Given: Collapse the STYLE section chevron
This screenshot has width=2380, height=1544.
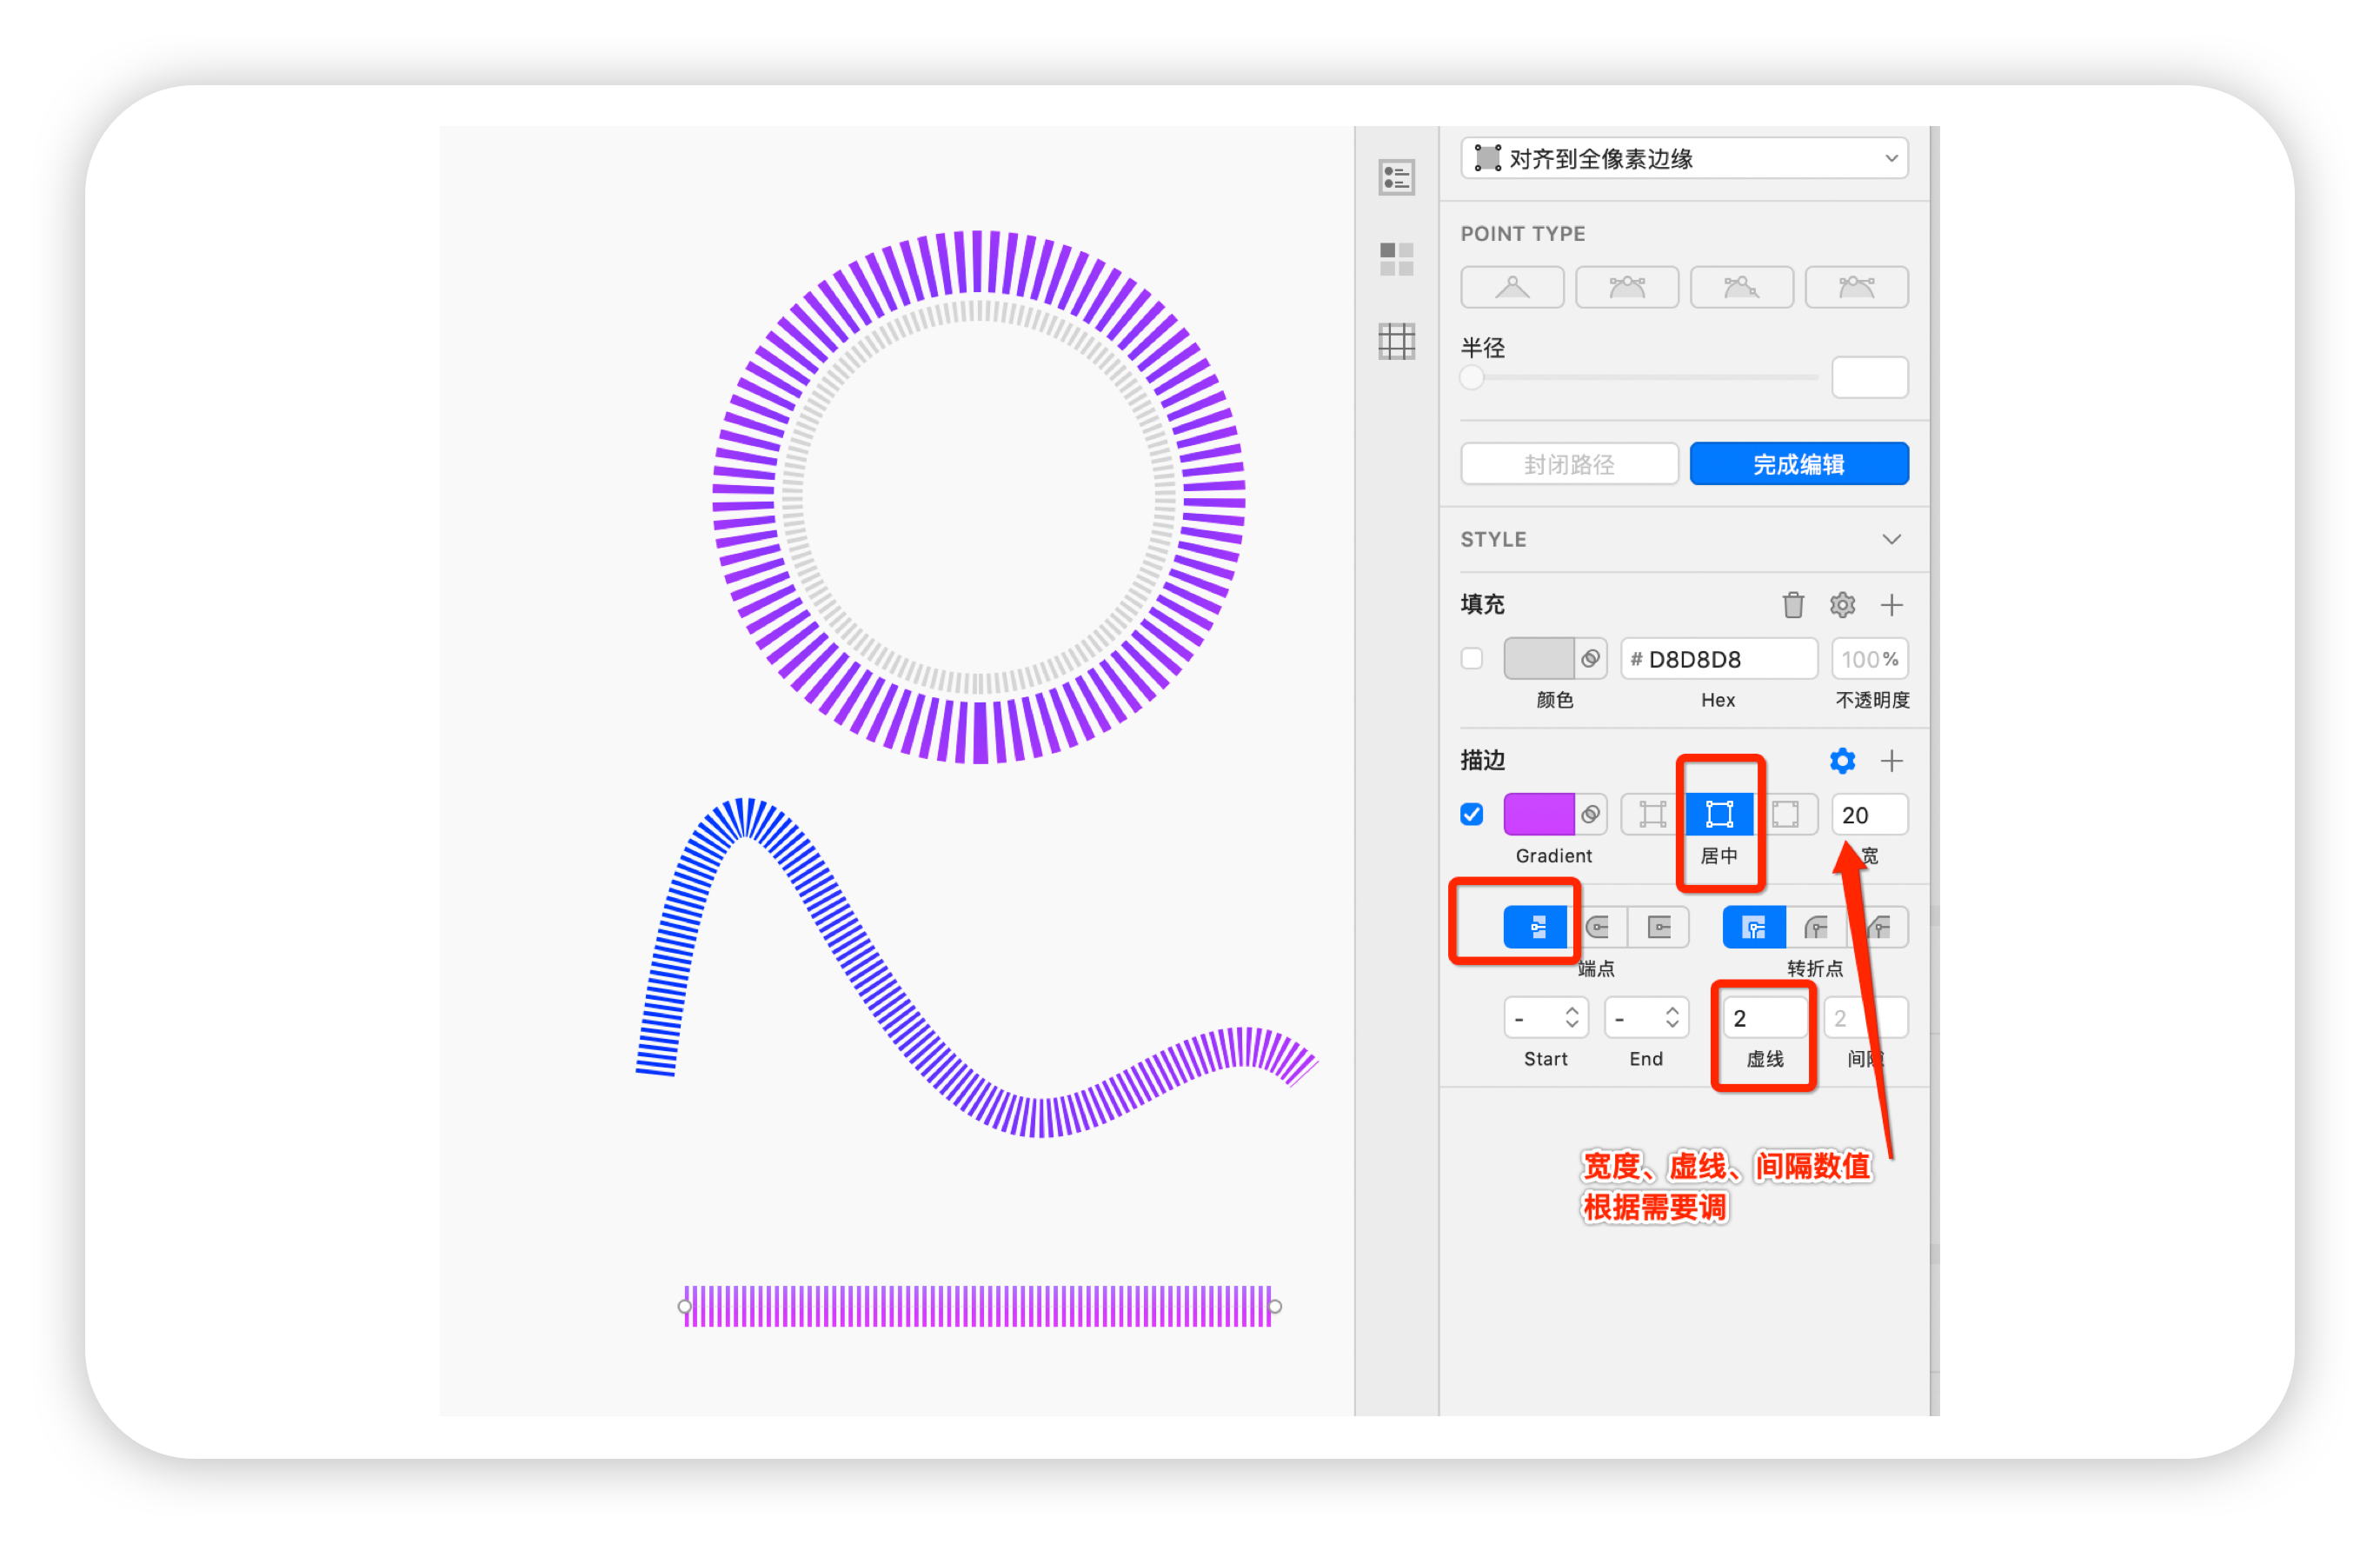Looking at the screenshot, I should coord(1891,540).
